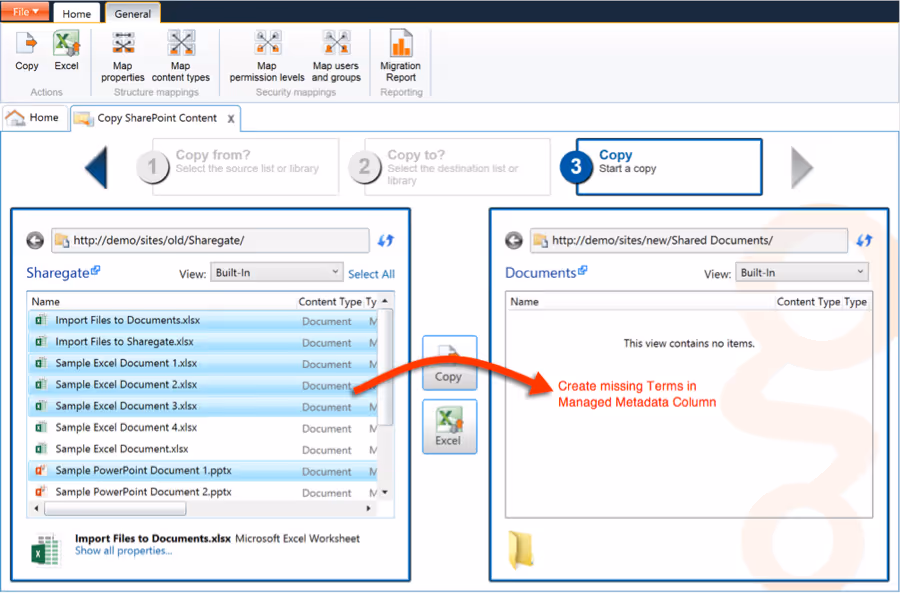Open Map users and groups in the ribbon

pos(336,57)
